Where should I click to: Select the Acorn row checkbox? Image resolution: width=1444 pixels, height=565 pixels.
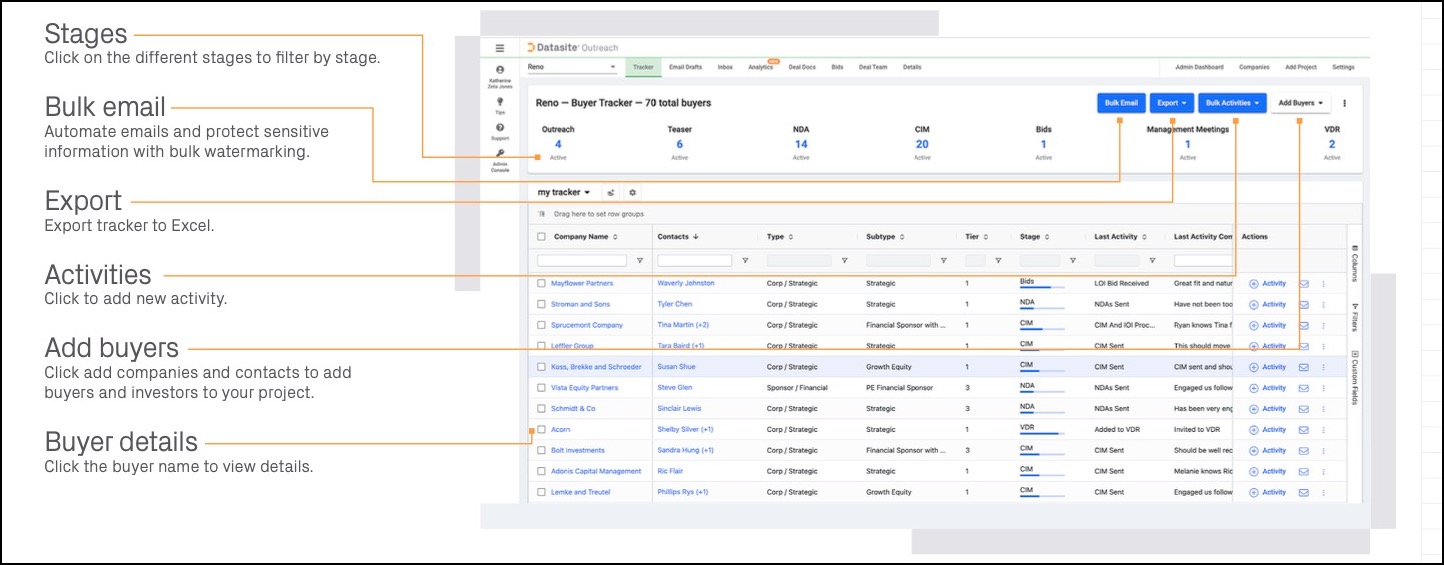(541, 430)
